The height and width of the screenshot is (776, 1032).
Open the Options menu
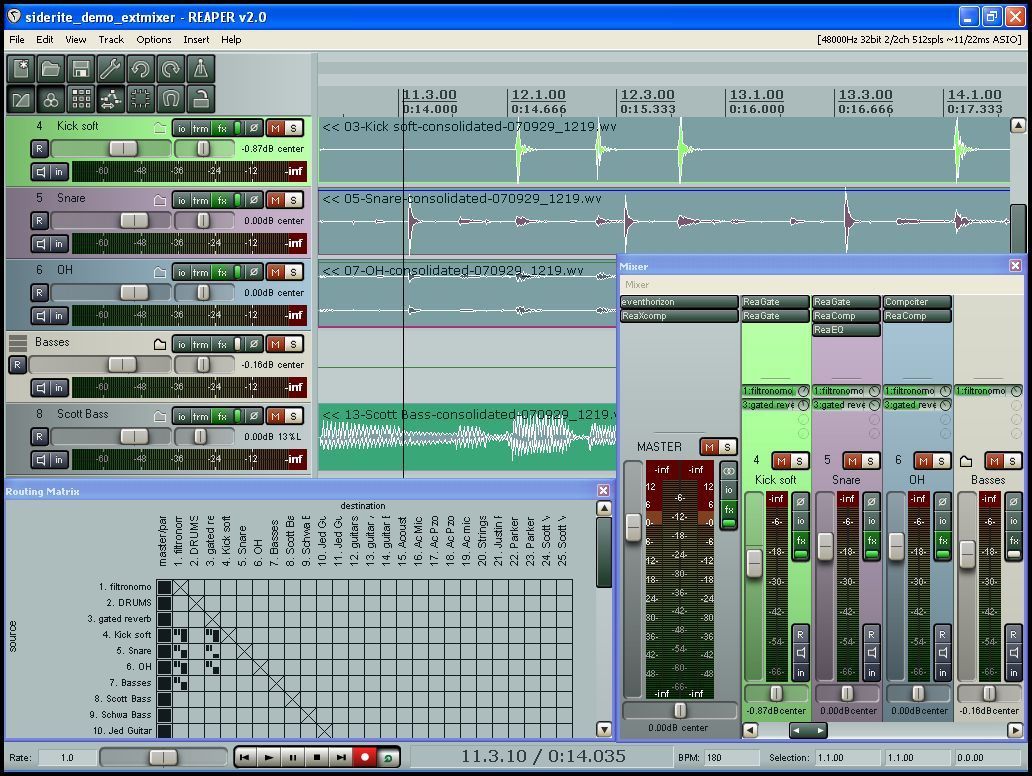pyautogui.click(x=154, y=40)
